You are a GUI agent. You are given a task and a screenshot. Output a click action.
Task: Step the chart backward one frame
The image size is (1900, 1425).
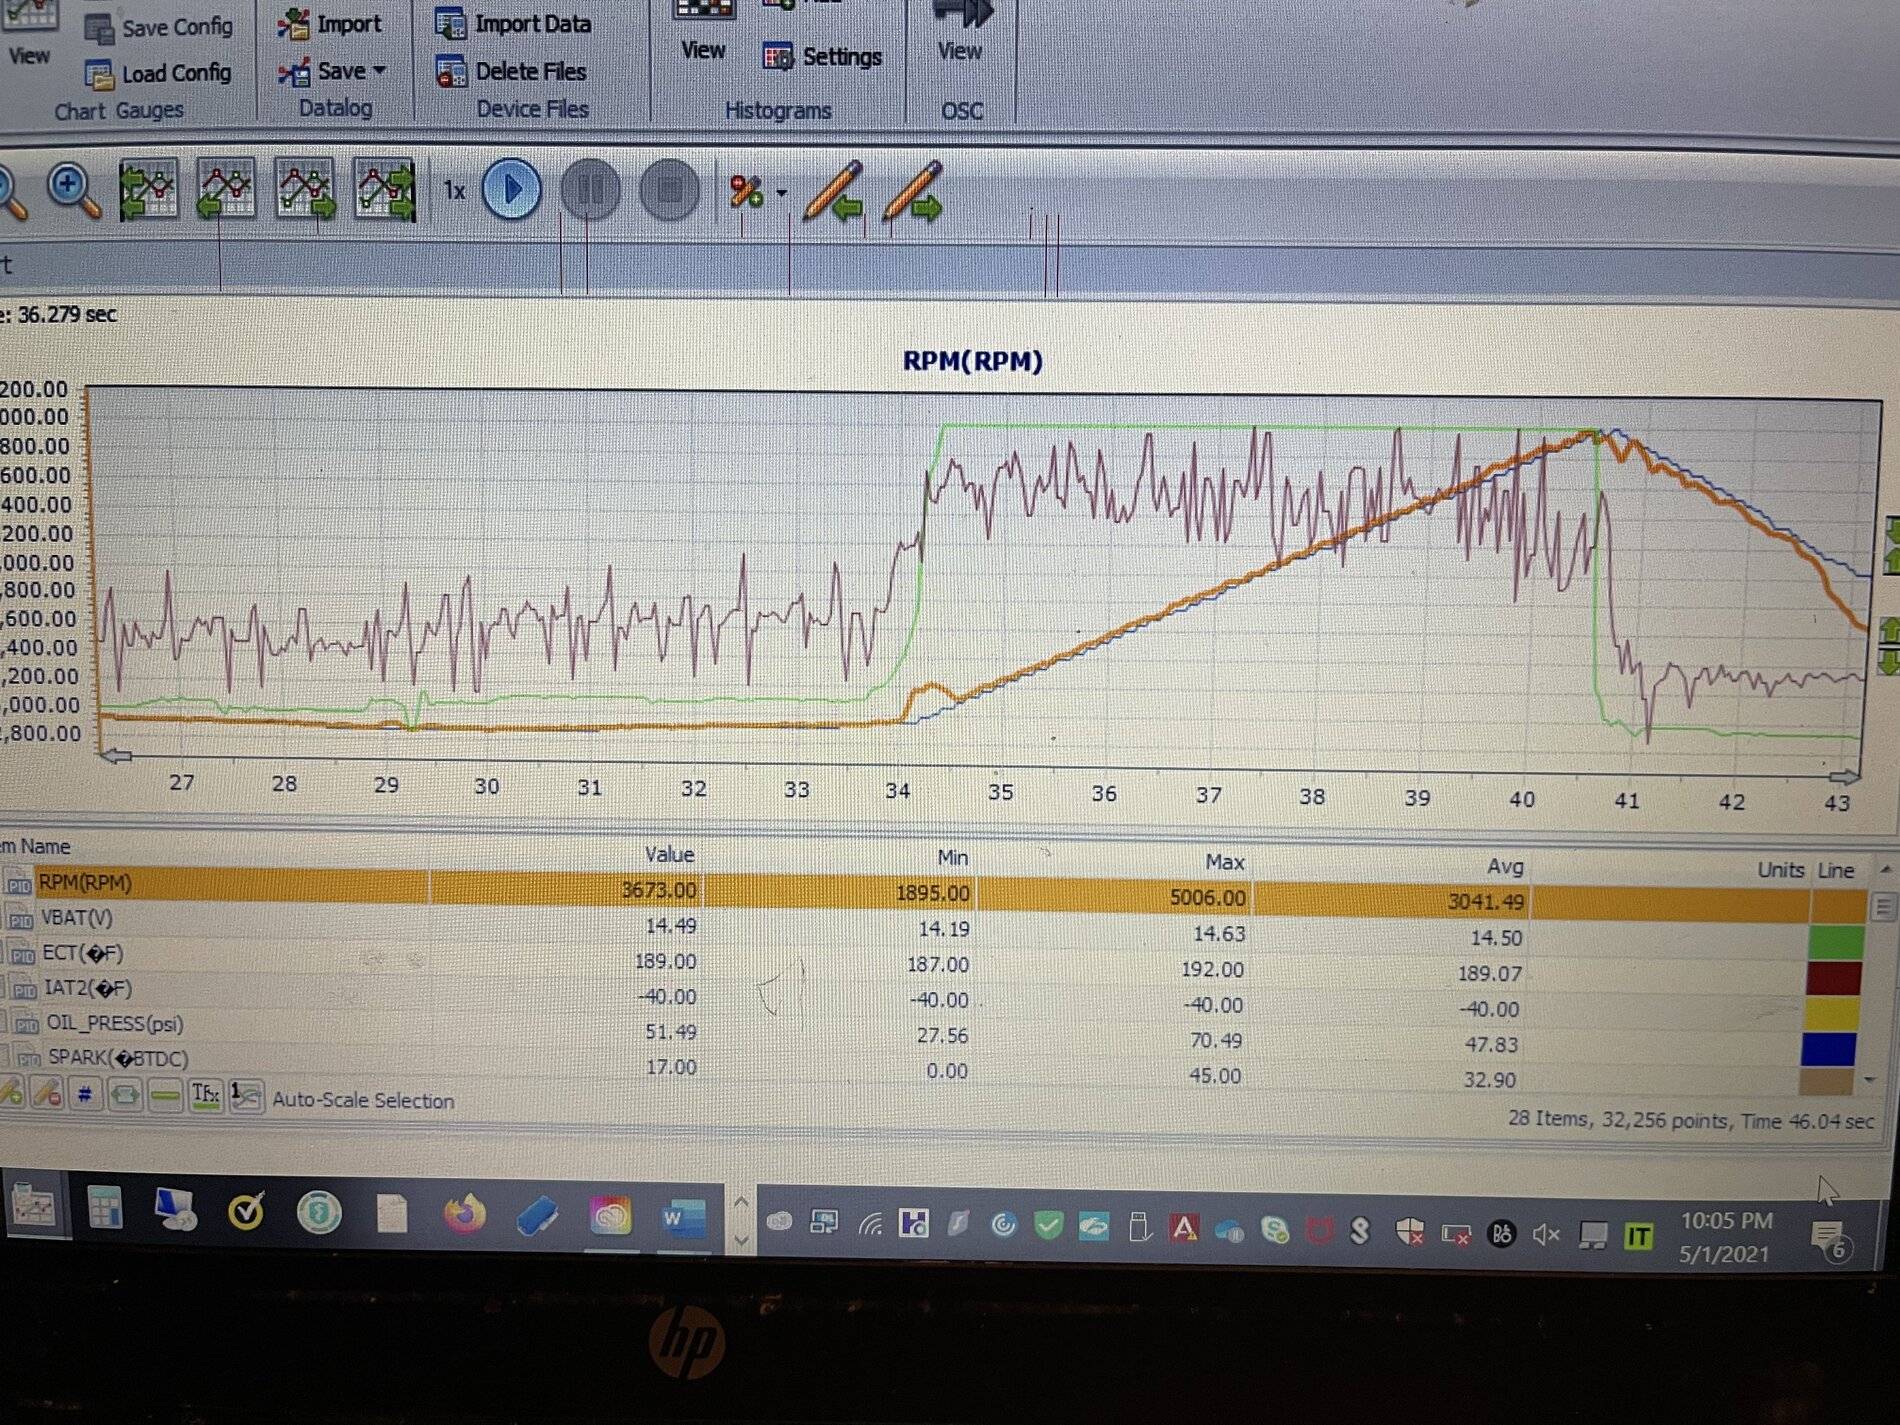pyautogui.click(x=226, y=189)
